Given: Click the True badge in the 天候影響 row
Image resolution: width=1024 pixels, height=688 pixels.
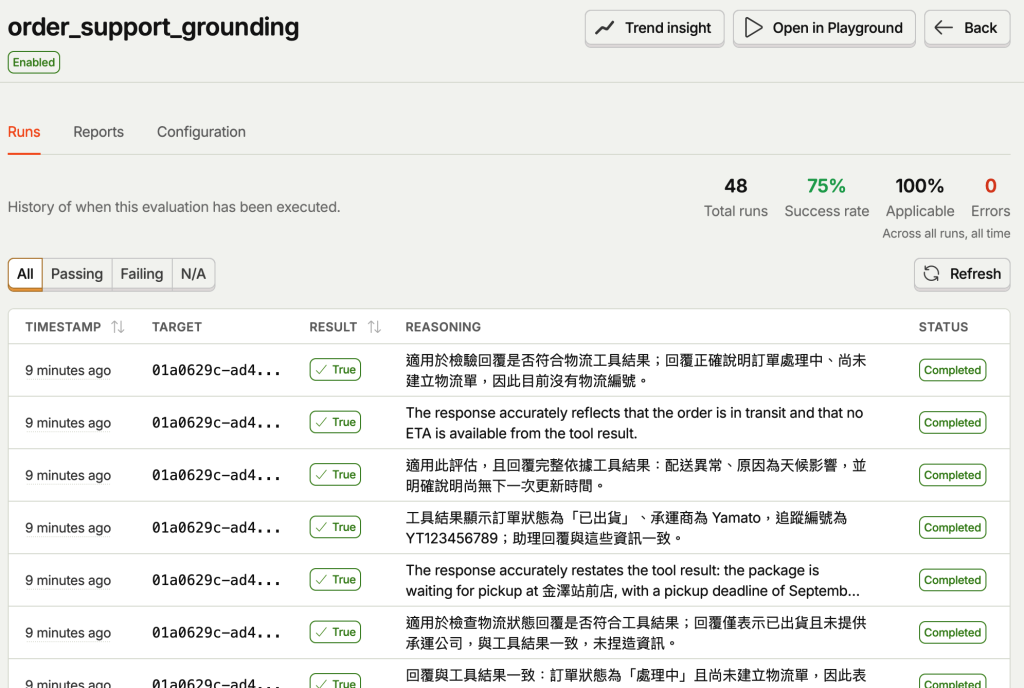Looking at the screenshot, I should pyautogui.click(x=335, y=475).
